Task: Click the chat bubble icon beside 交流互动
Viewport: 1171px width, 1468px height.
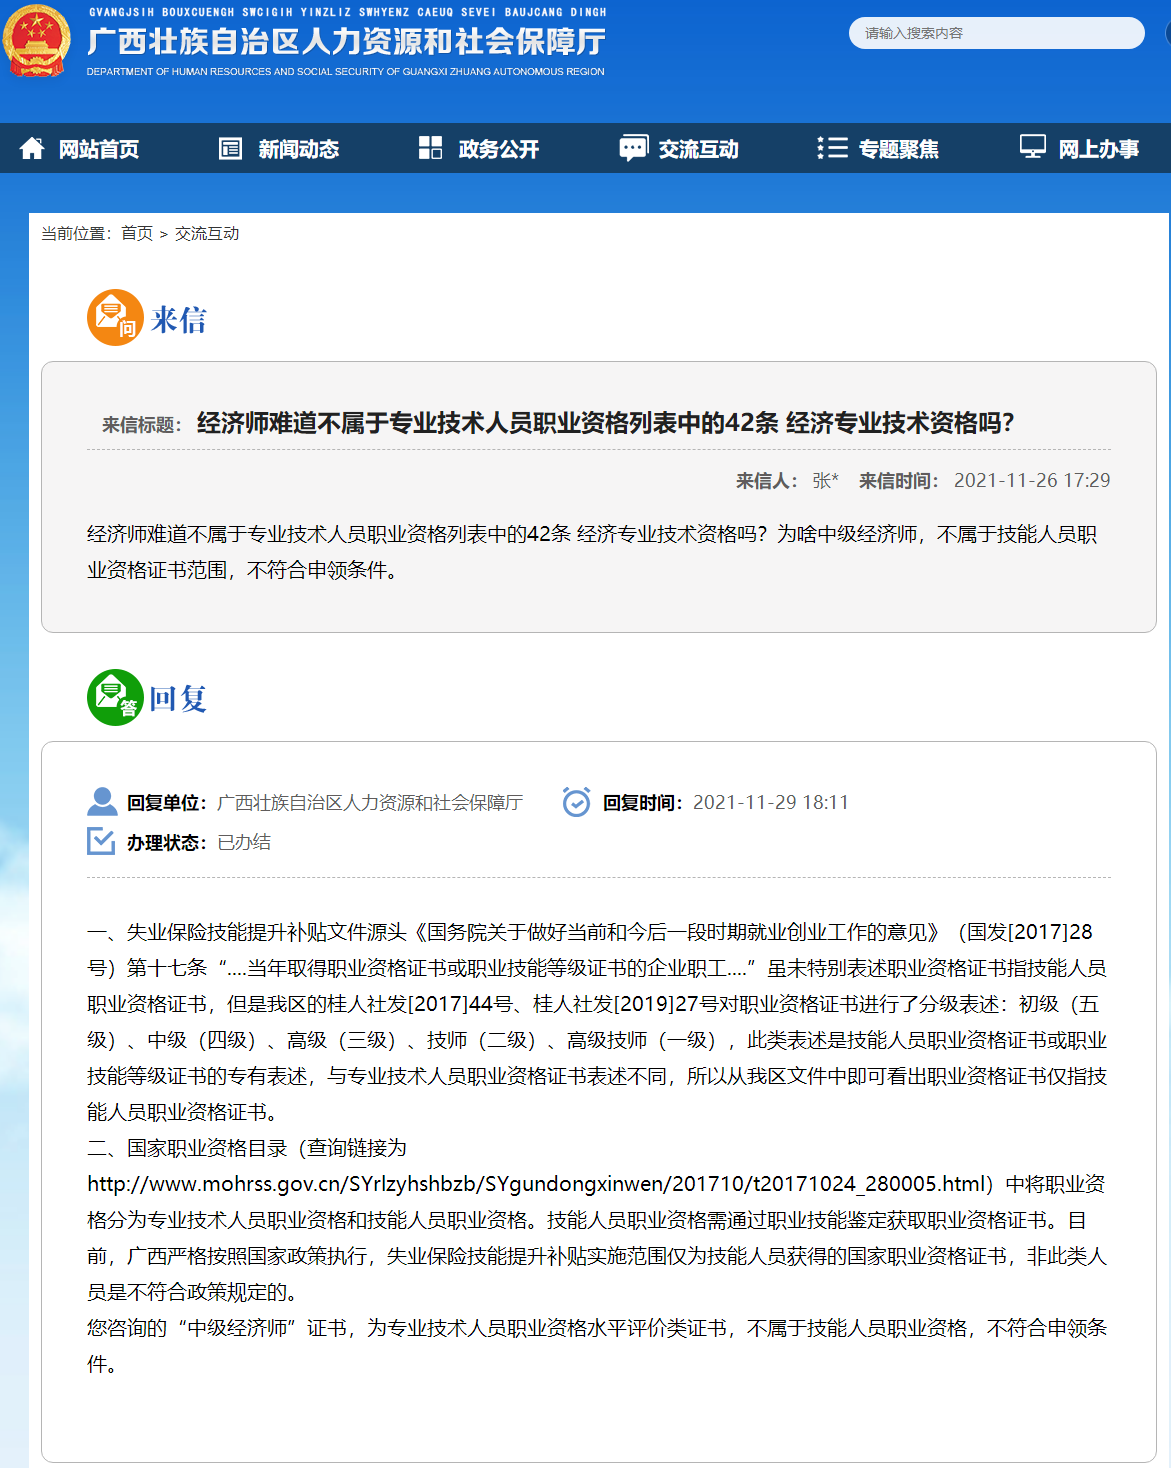Action: [633, 149]
